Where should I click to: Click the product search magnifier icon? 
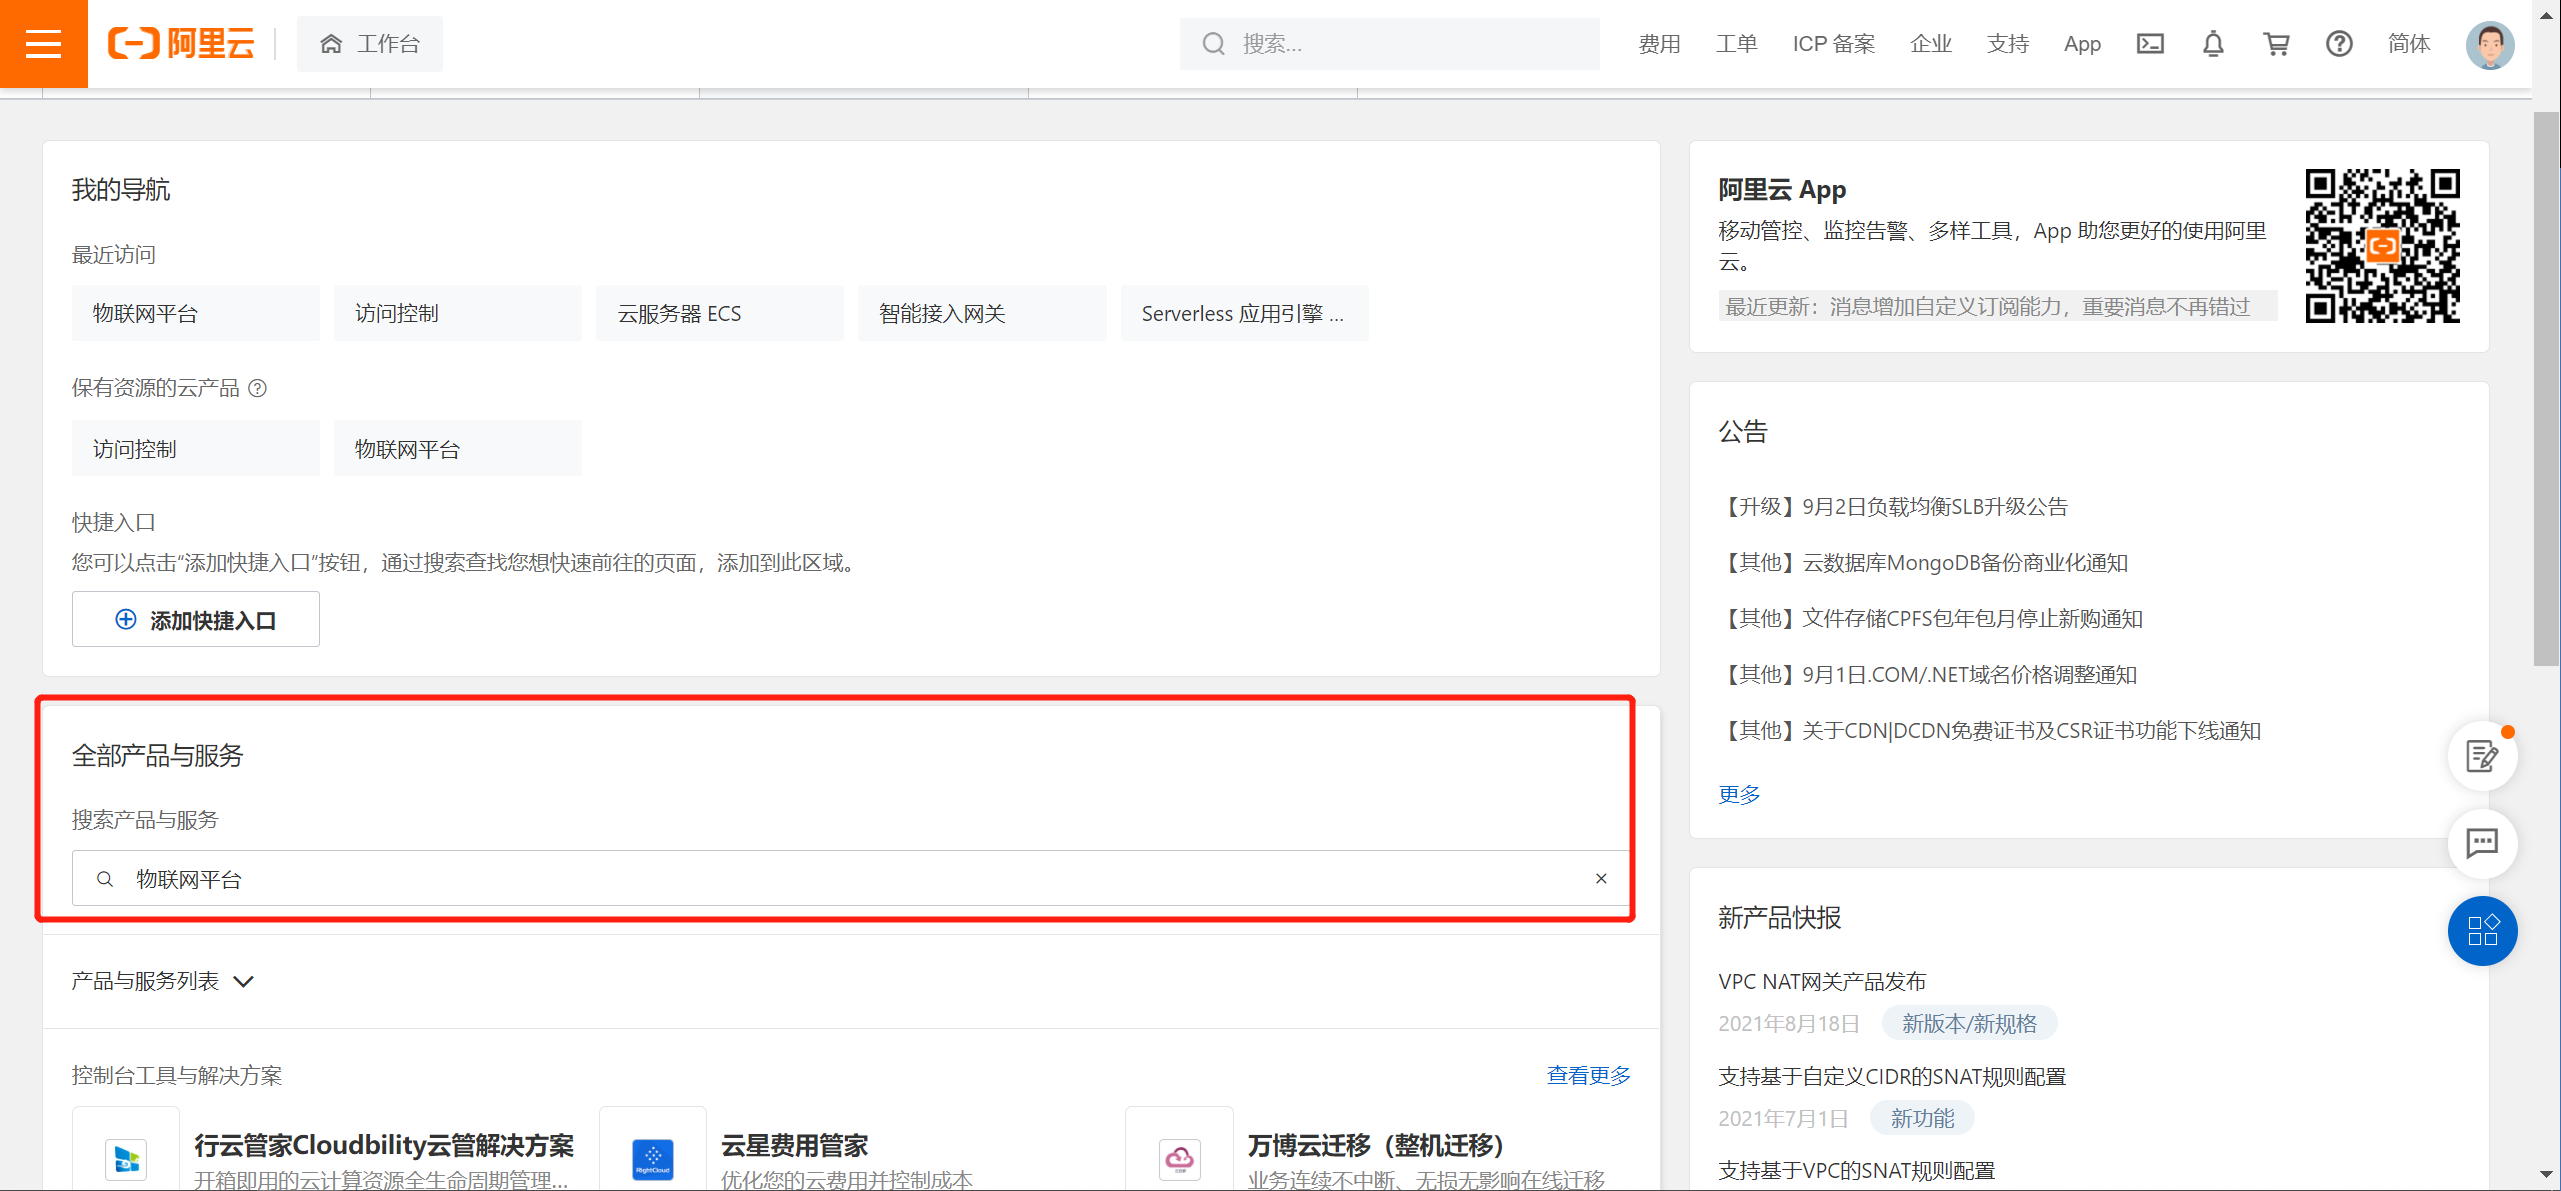[x=104, y=879]
